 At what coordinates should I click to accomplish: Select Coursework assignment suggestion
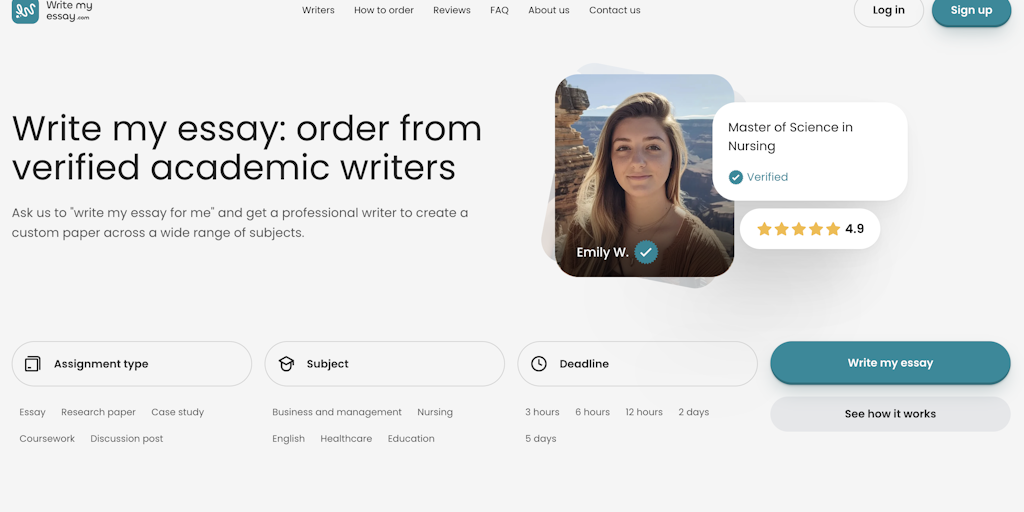tap(47, 439)
